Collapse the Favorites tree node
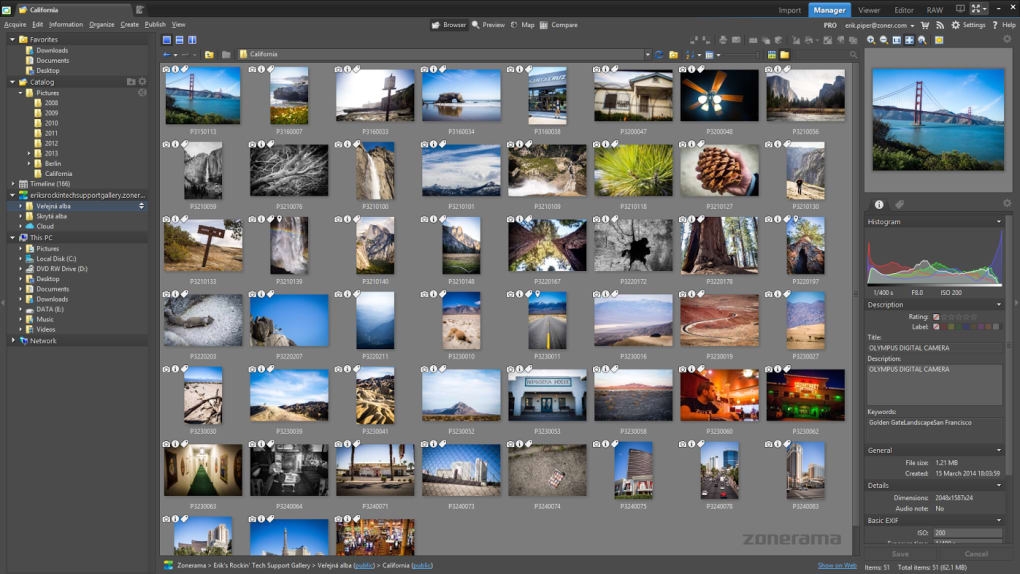This screenshot has height=574, width=1020. click(12, 40)
